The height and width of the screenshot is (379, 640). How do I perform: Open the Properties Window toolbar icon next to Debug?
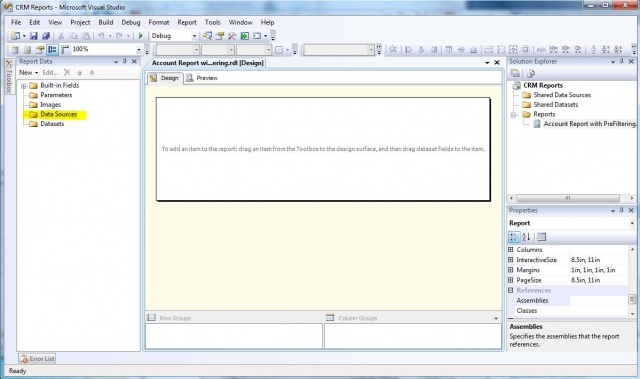click(x=220, y=36)
